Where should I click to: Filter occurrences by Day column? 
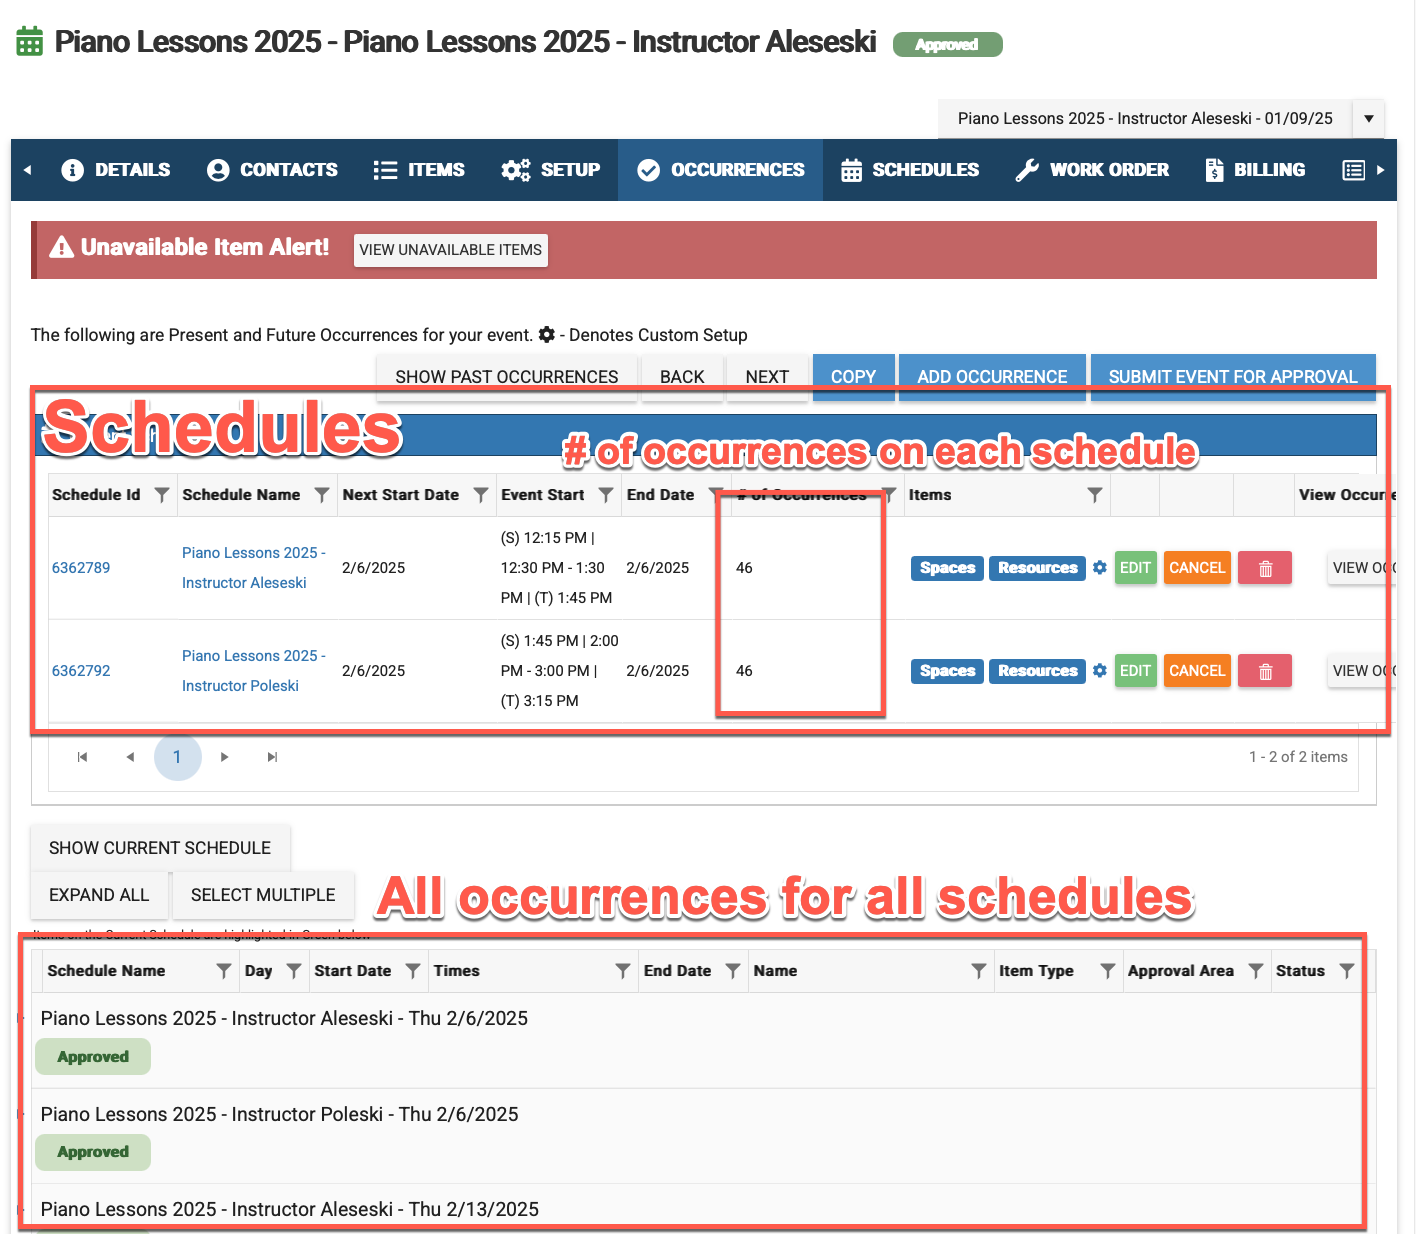pos(294,971)
